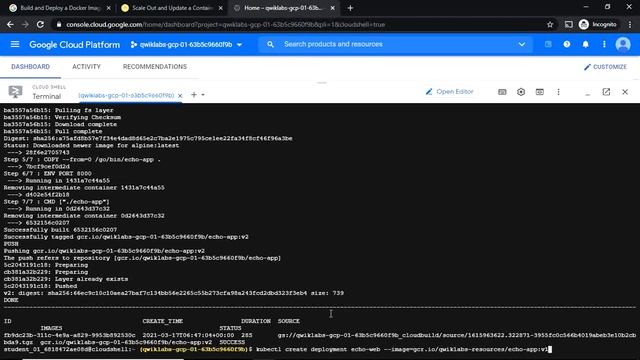Open Cloud Shell in a new window
640x360 pixels.
coord(606,92)
